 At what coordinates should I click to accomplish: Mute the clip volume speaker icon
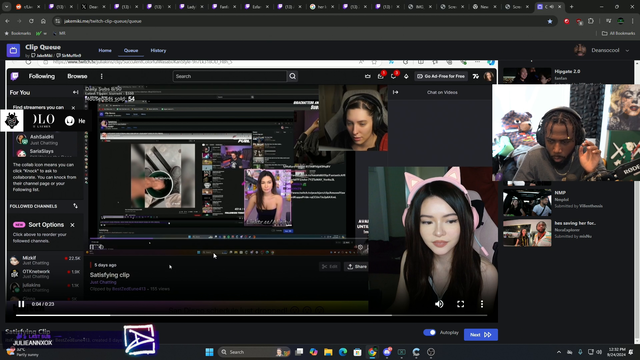coord(439,304)
